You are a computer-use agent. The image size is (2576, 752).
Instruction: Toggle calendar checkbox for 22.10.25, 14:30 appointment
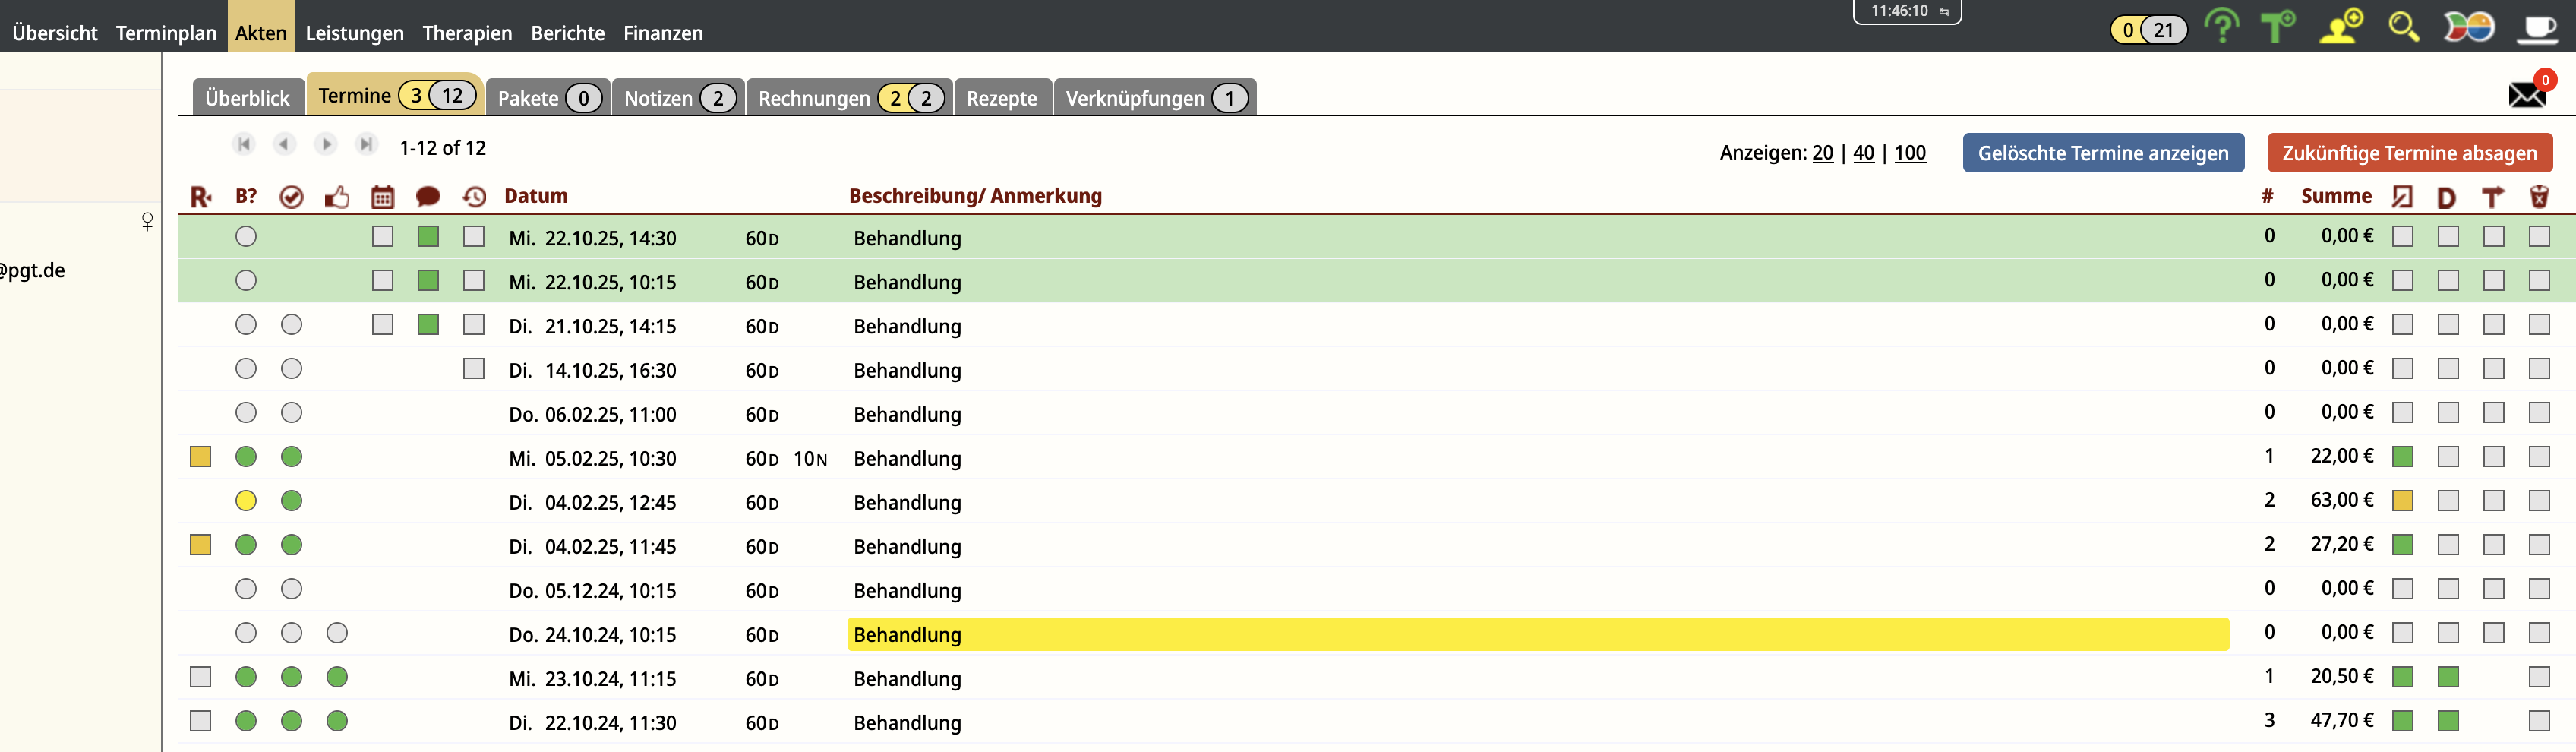point(383,237)
